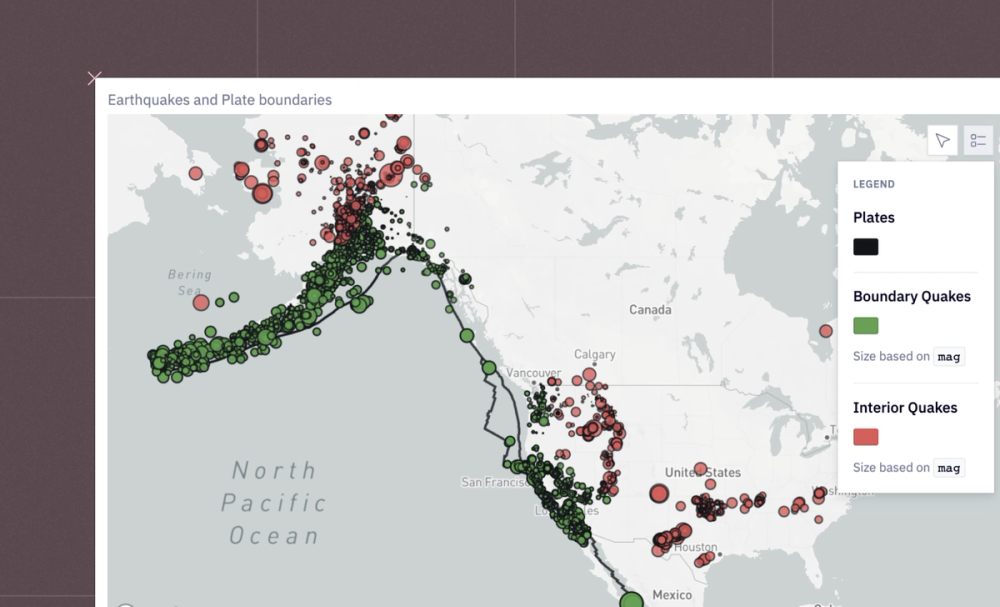Image resolution: width=1000 pixels, height=607 pixels.
Task: Dismiss the visualization using the X icon
Action: pos(95,78)
